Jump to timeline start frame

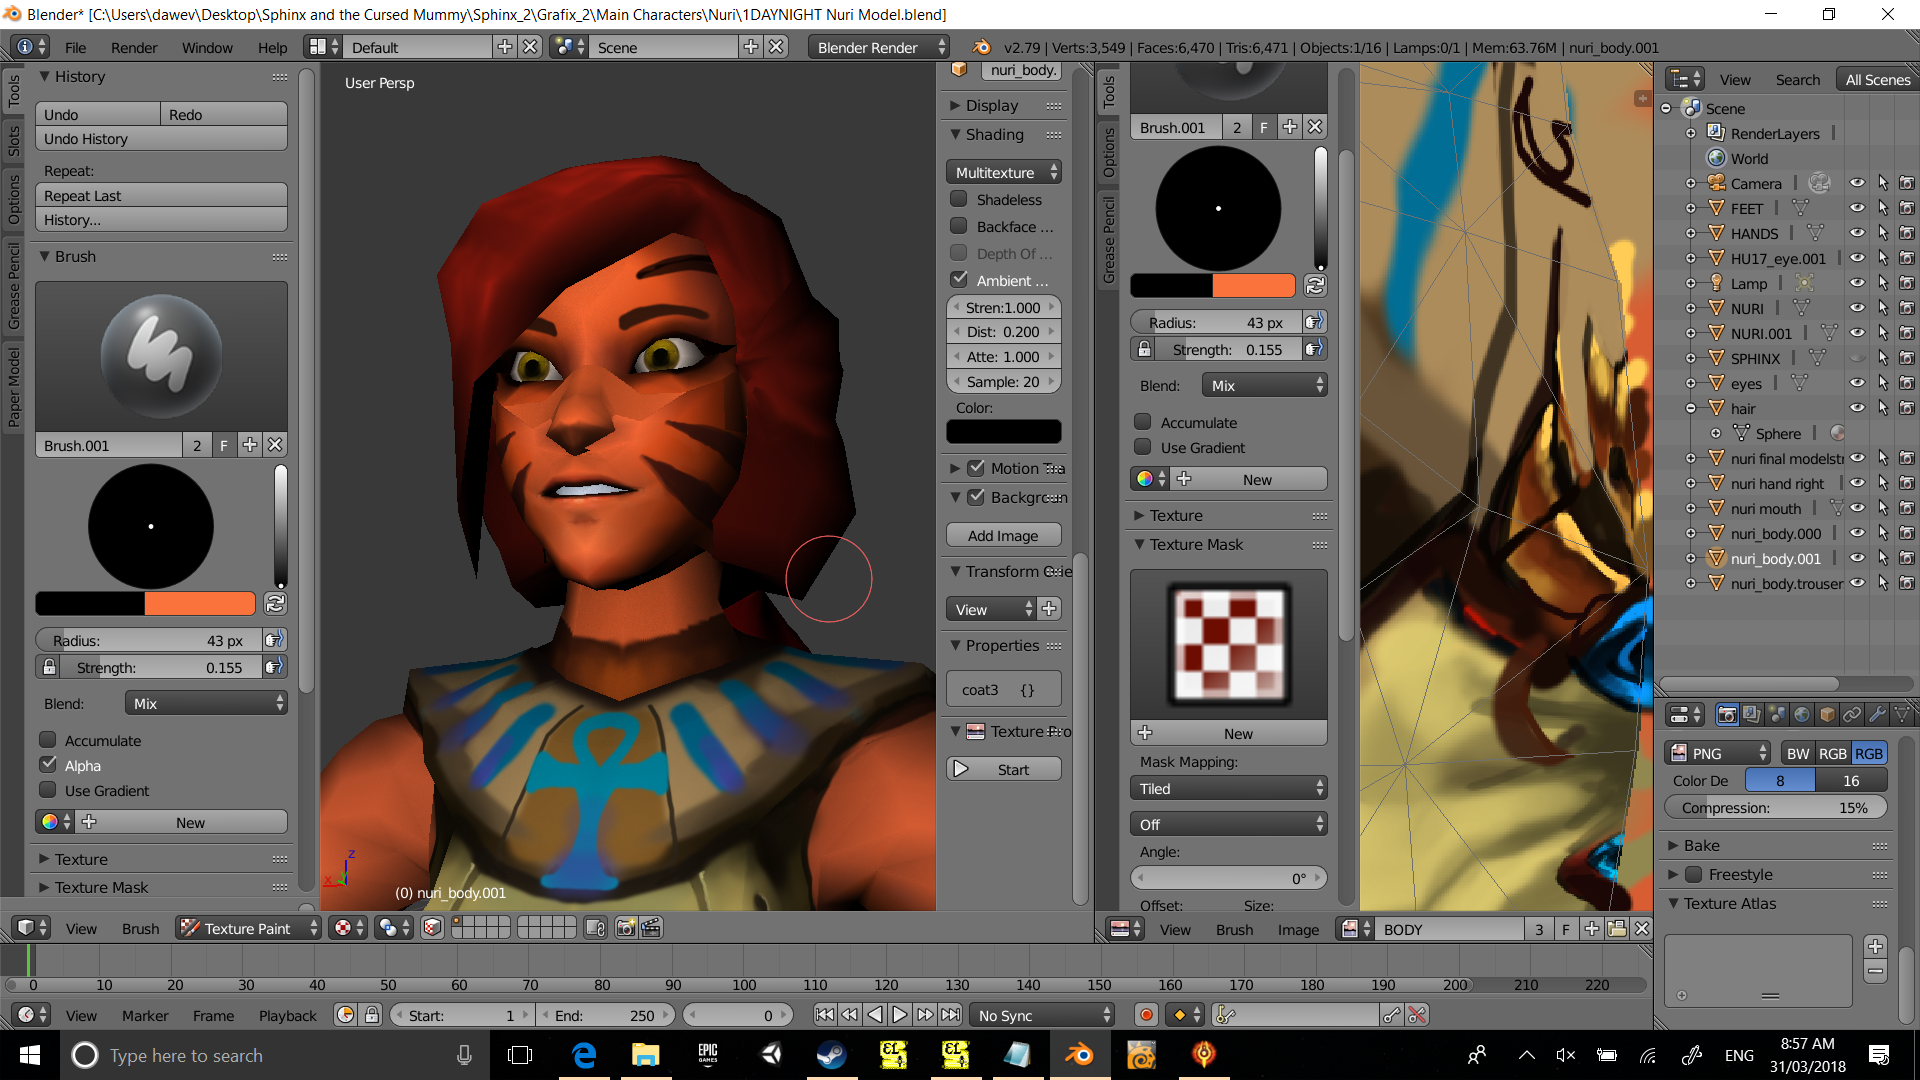coord(824,1015)
